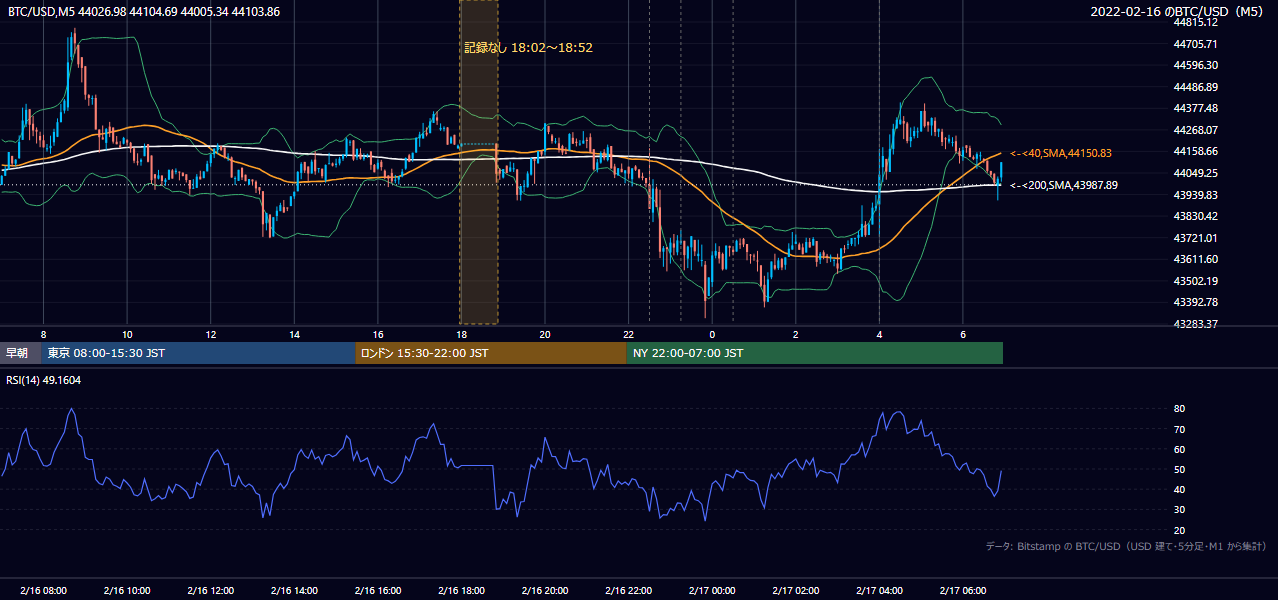Click the 2/16 10:00 date label

pyautogui.click(x=127, y=591)
